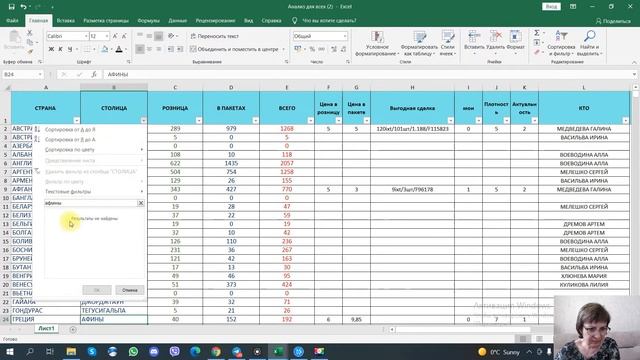Click the increase decimal icon

(x=334, y=49)
